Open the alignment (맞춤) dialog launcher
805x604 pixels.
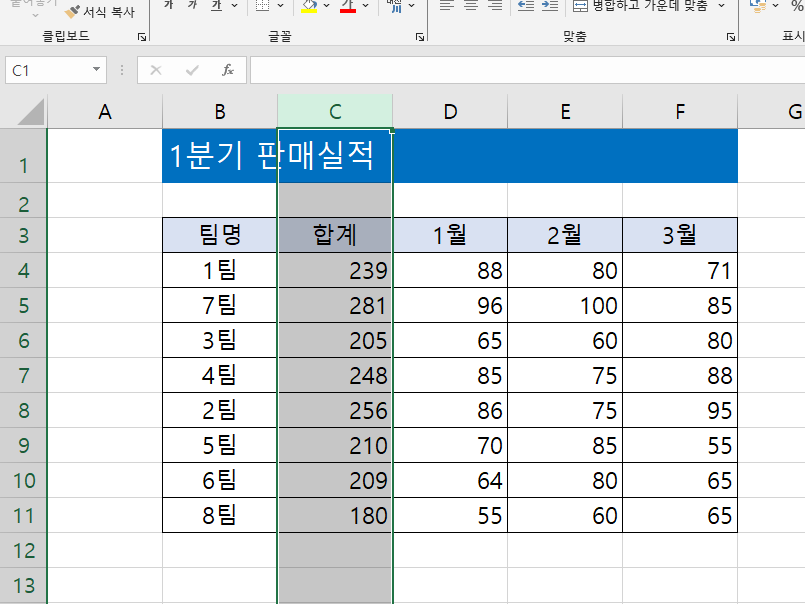[731, 37]
